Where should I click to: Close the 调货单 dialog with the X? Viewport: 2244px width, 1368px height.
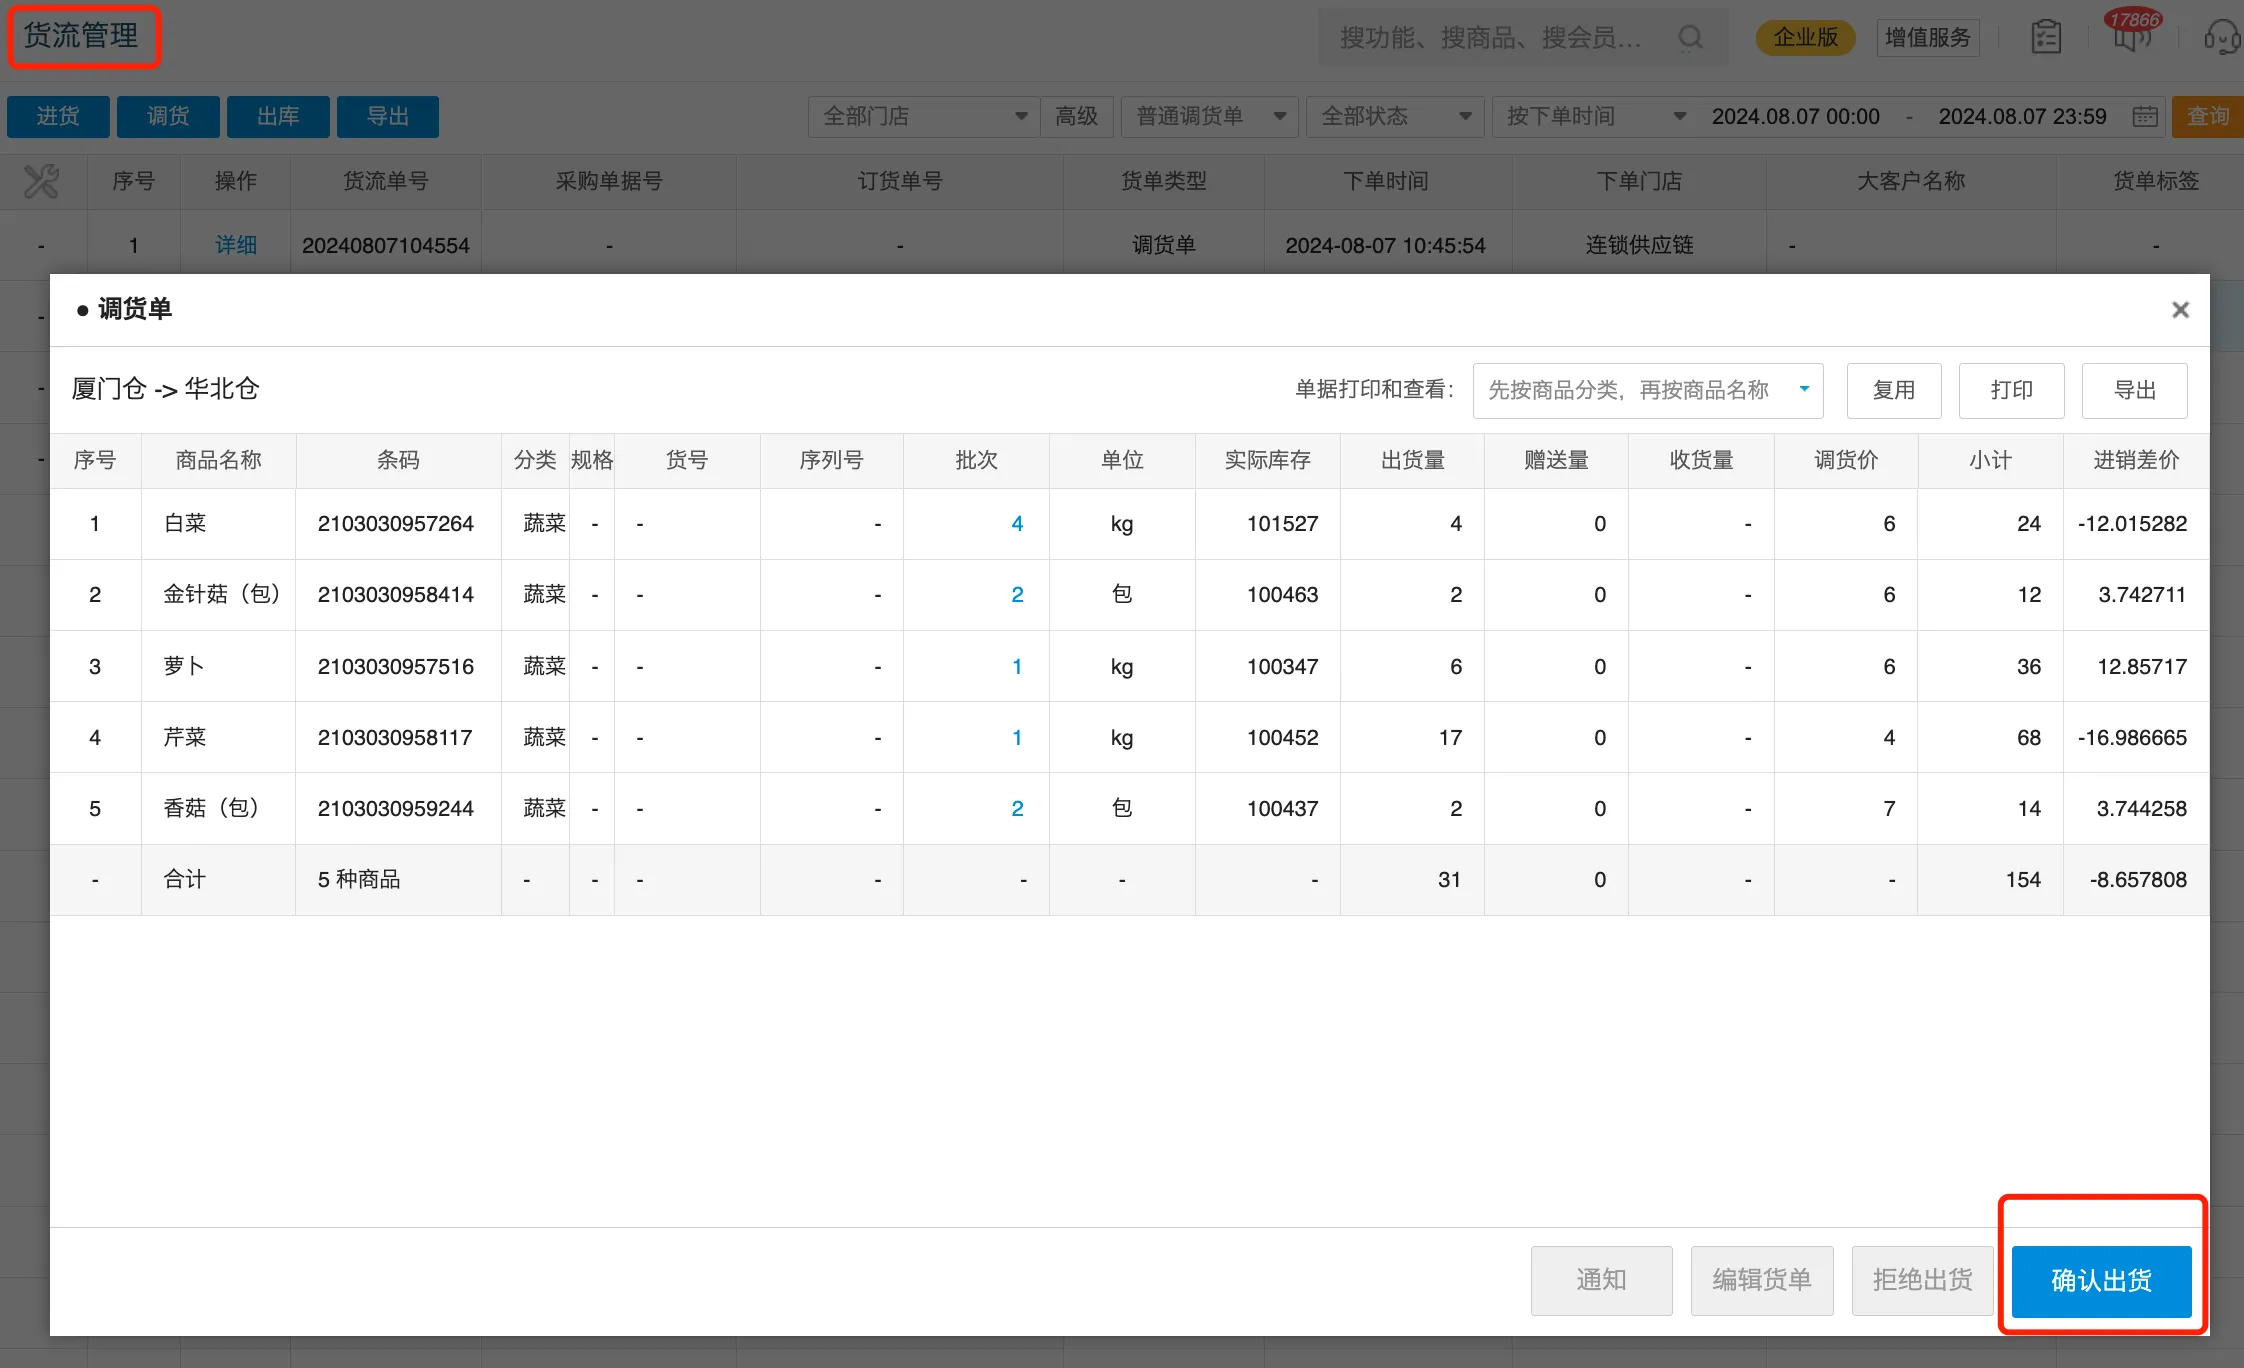pos(2179,310)
